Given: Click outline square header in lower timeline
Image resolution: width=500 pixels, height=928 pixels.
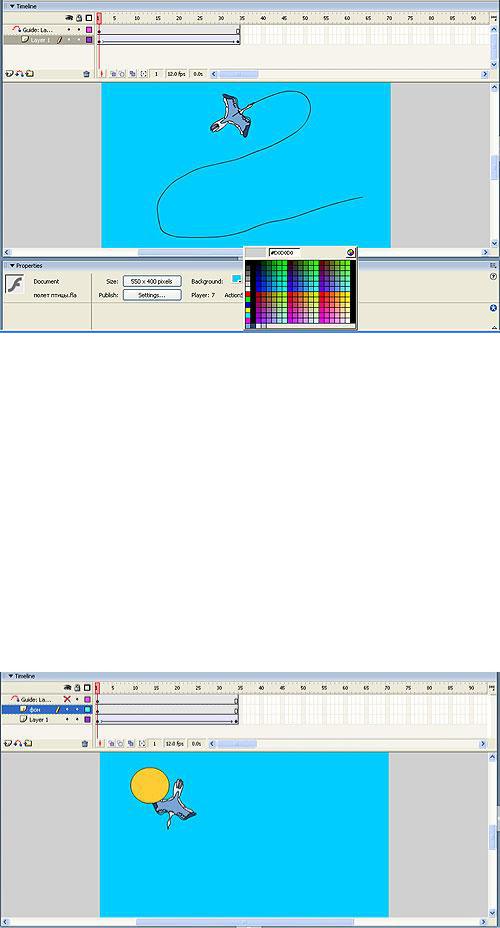Looking at the screenshot, I should click(88, 688).
